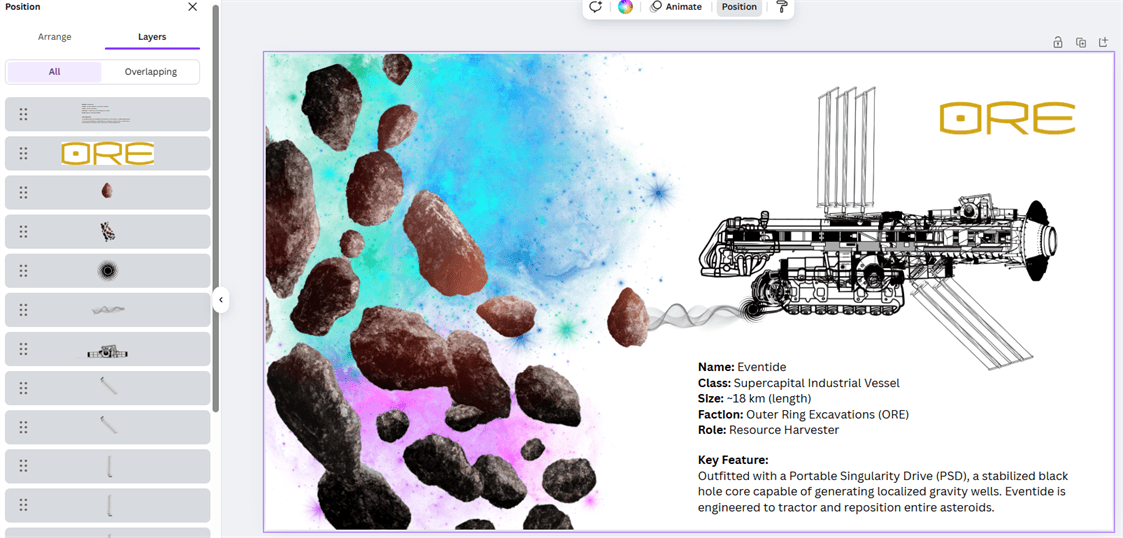Click the add page icon
The image size is (1123, 538).
[x=1103, y=42]
